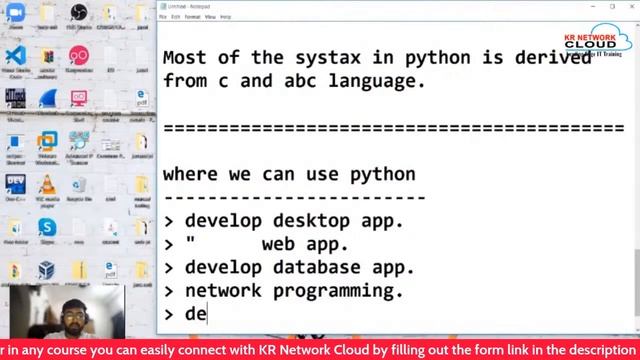The image size is (640, 360).
Task: Open the Edit menu in Notepad
Action: click(x=176, y=17)
